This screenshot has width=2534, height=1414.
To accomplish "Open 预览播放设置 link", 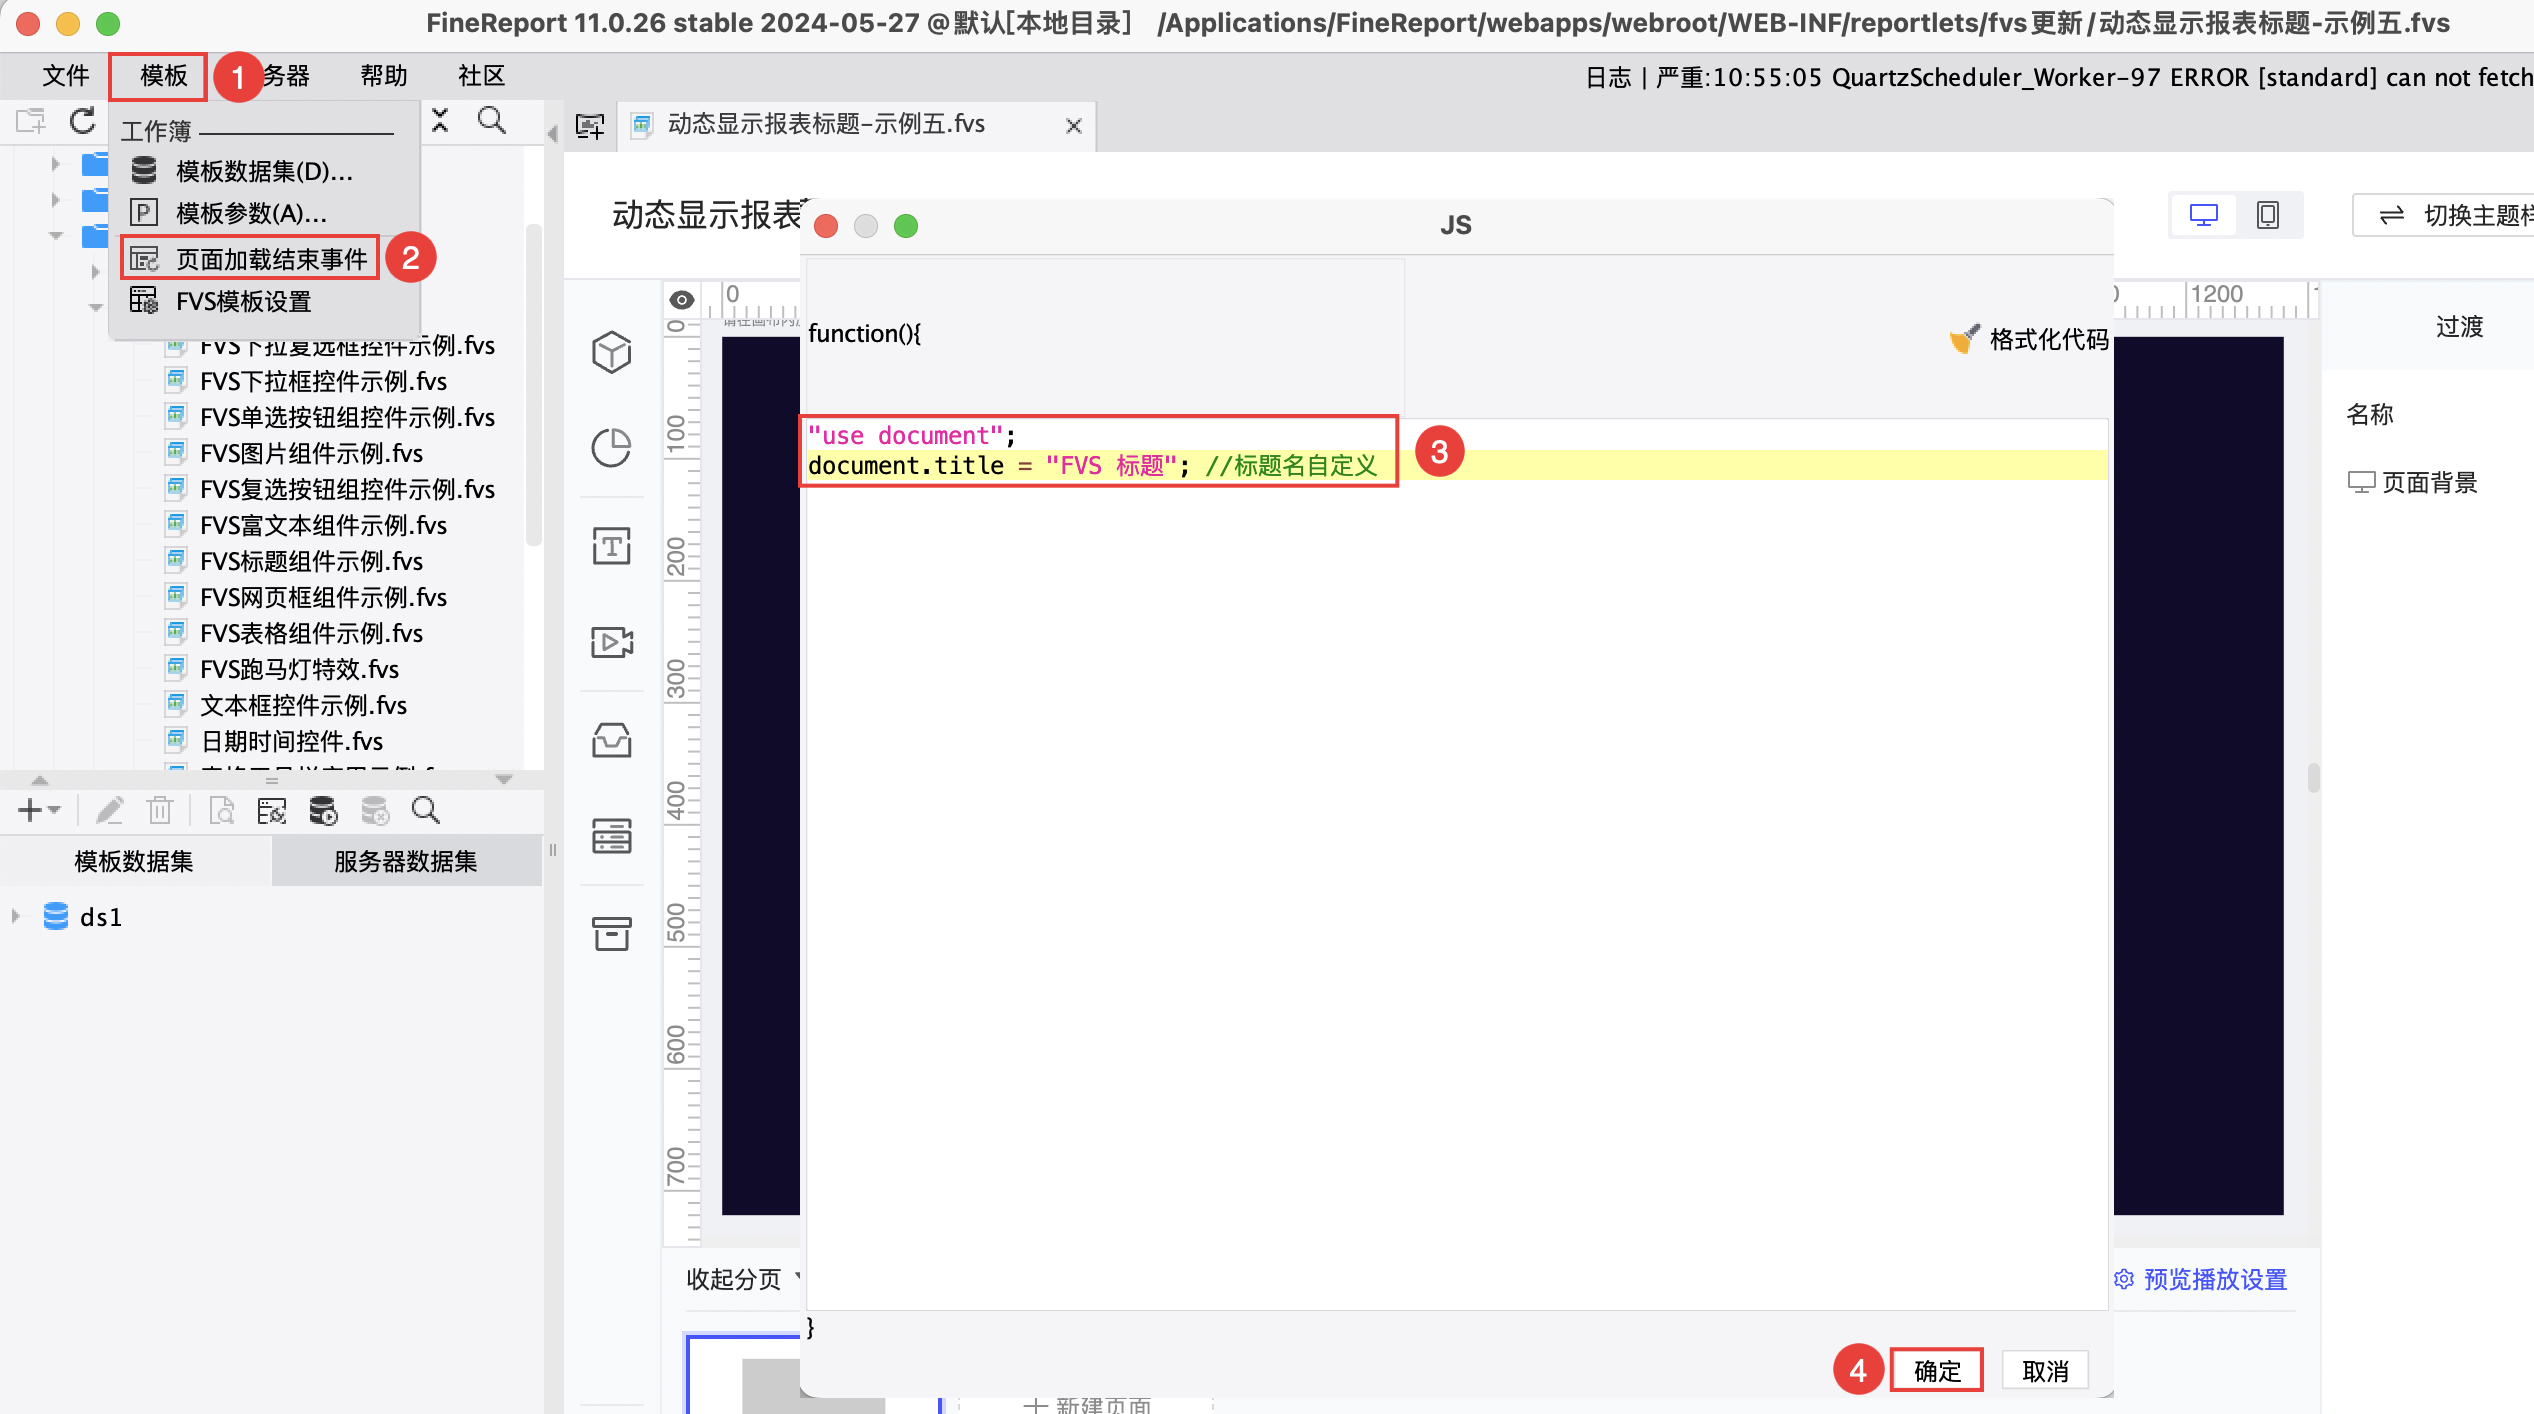I will [x=2214, y=1279].
